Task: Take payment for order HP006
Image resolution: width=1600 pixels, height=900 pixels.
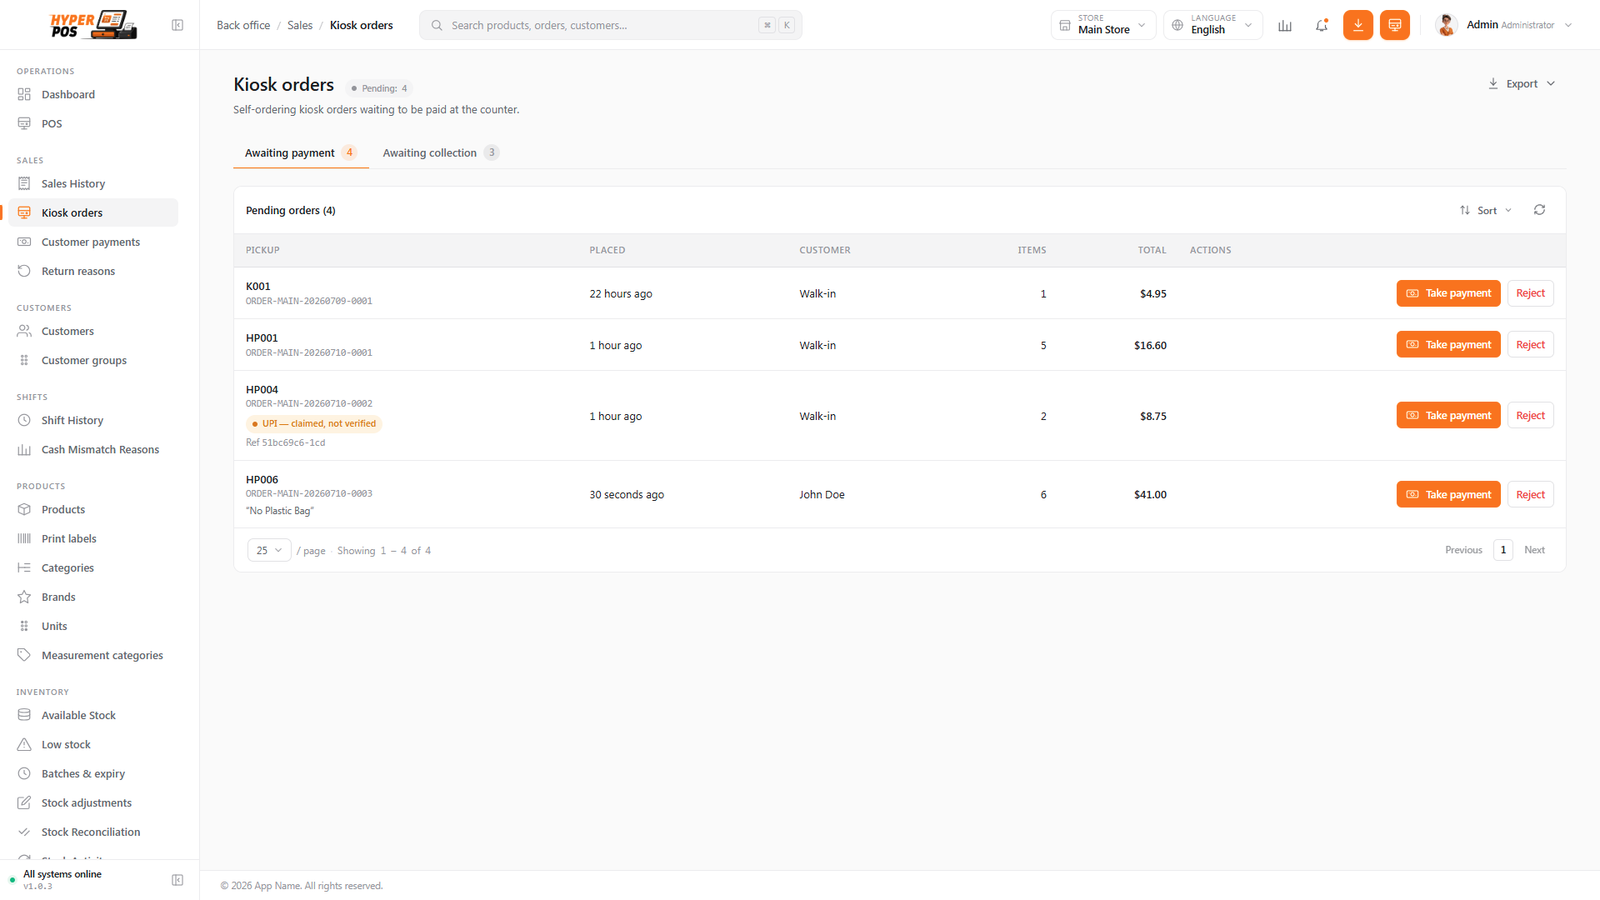Action: tap(1448, 494)
